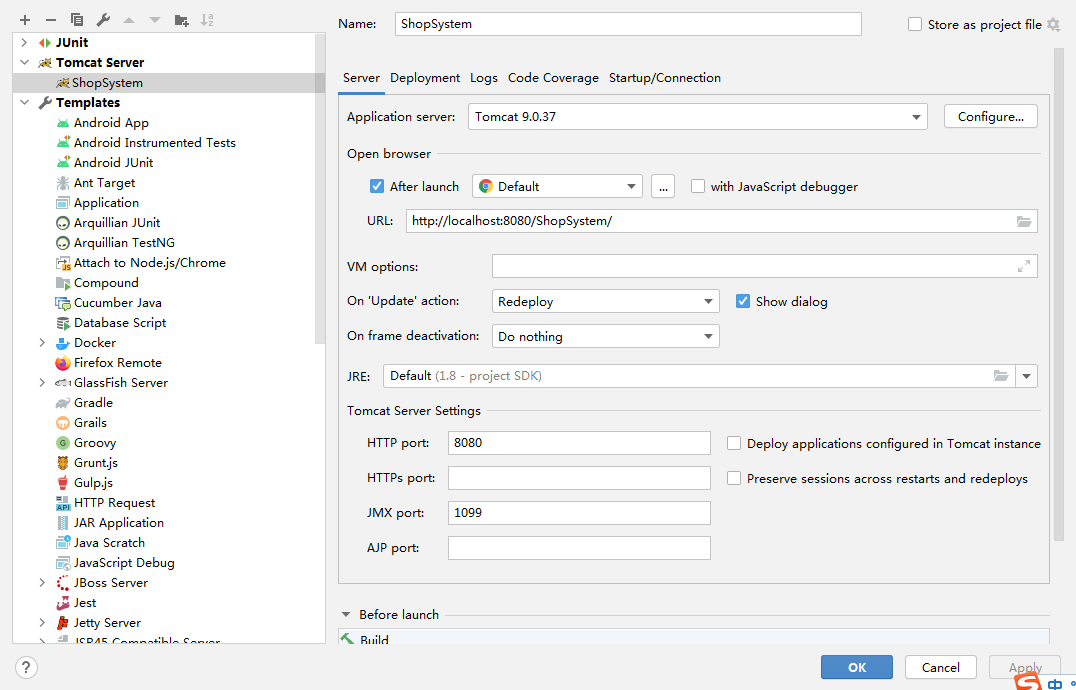1076x690 pixels.
Task: Select Firefox Remote template icon
Action: (x=63, y=364)
